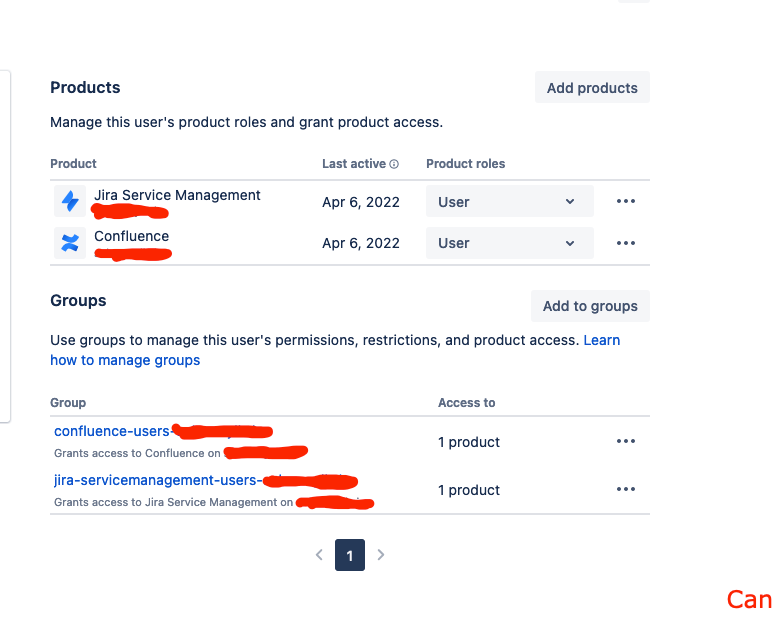Select page 1 in pagination
The width and height of the screenshot is (780, 627).
click(x=350, y=555)
